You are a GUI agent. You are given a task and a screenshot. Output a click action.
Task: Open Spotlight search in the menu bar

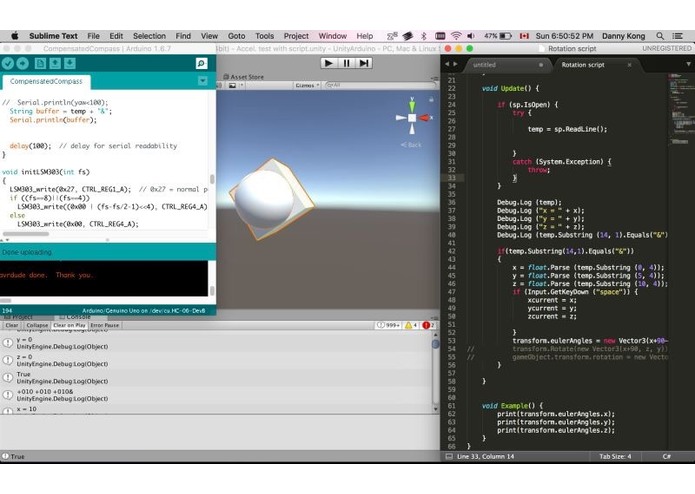pos(660,36)
